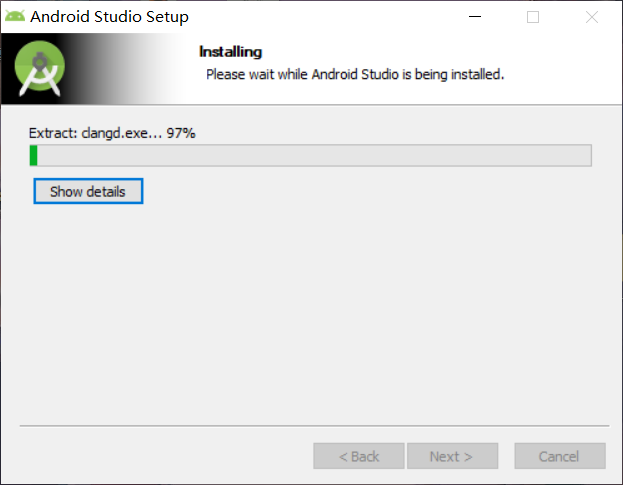Click the disabled Next button
The width and height of the screenshot is (623, 485).
[x=452, y=456]
